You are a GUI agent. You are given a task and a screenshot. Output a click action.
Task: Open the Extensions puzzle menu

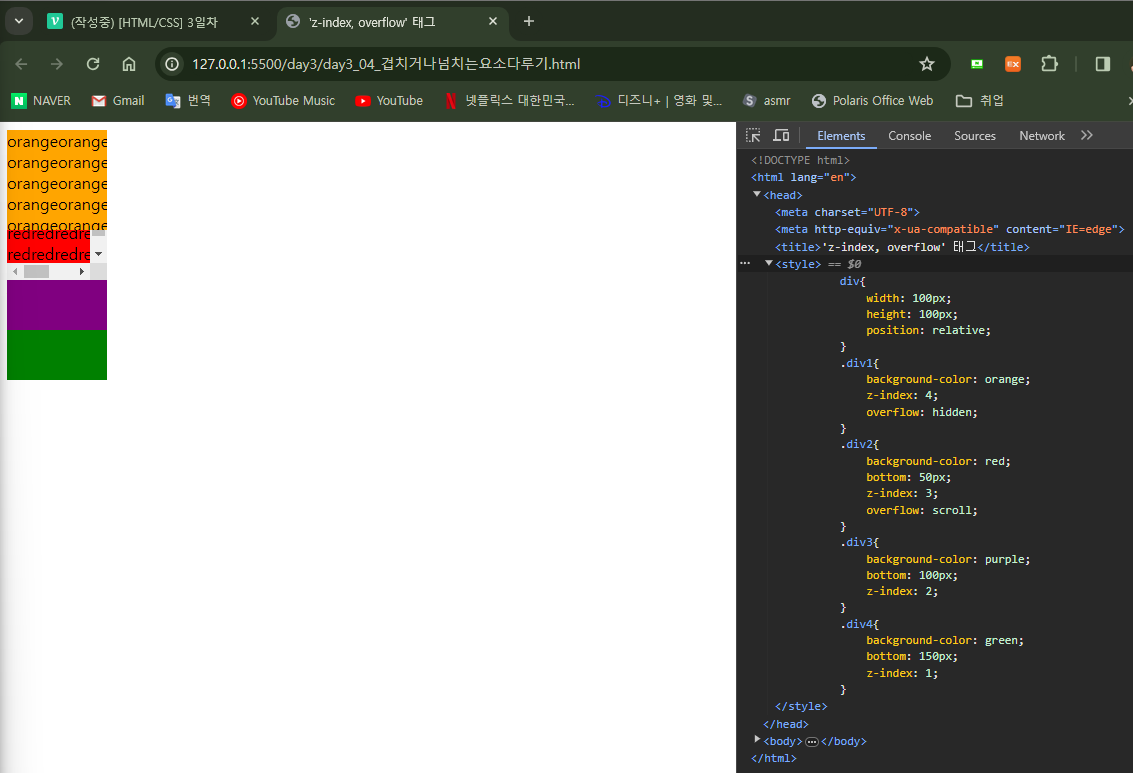1049,64
